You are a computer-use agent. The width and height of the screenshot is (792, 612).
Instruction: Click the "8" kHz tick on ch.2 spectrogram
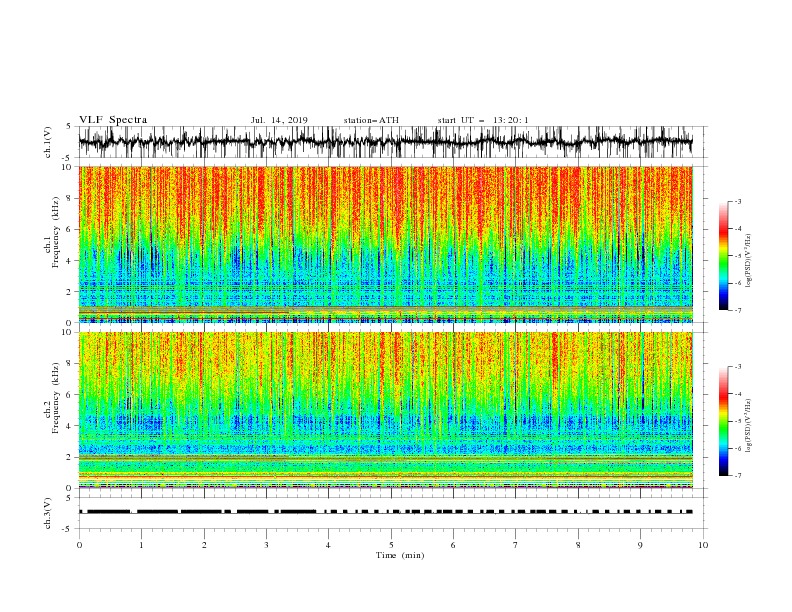click(71, 364)
